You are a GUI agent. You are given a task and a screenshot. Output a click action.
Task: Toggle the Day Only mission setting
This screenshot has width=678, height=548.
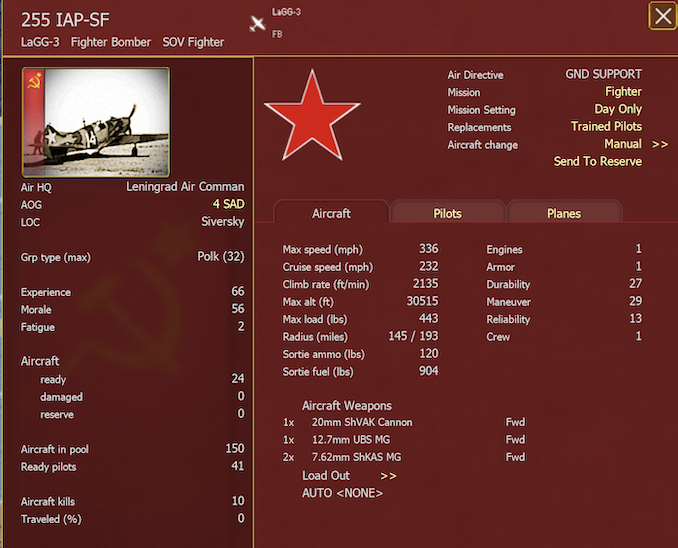[618, 109]
